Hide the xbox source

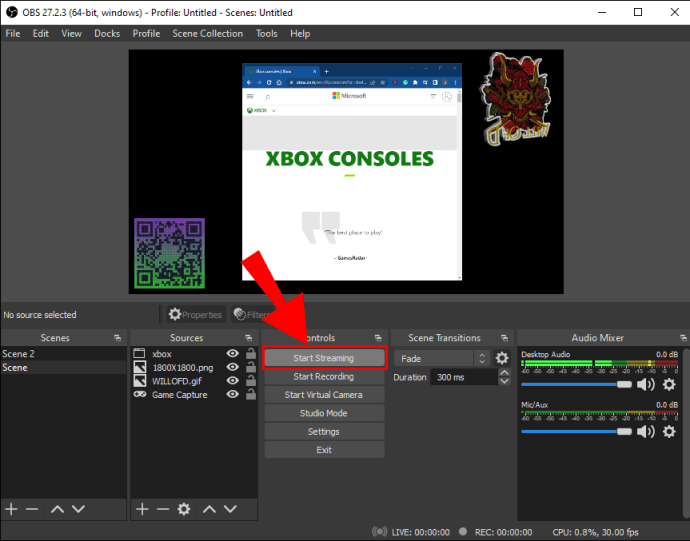[x=232, y=353]
